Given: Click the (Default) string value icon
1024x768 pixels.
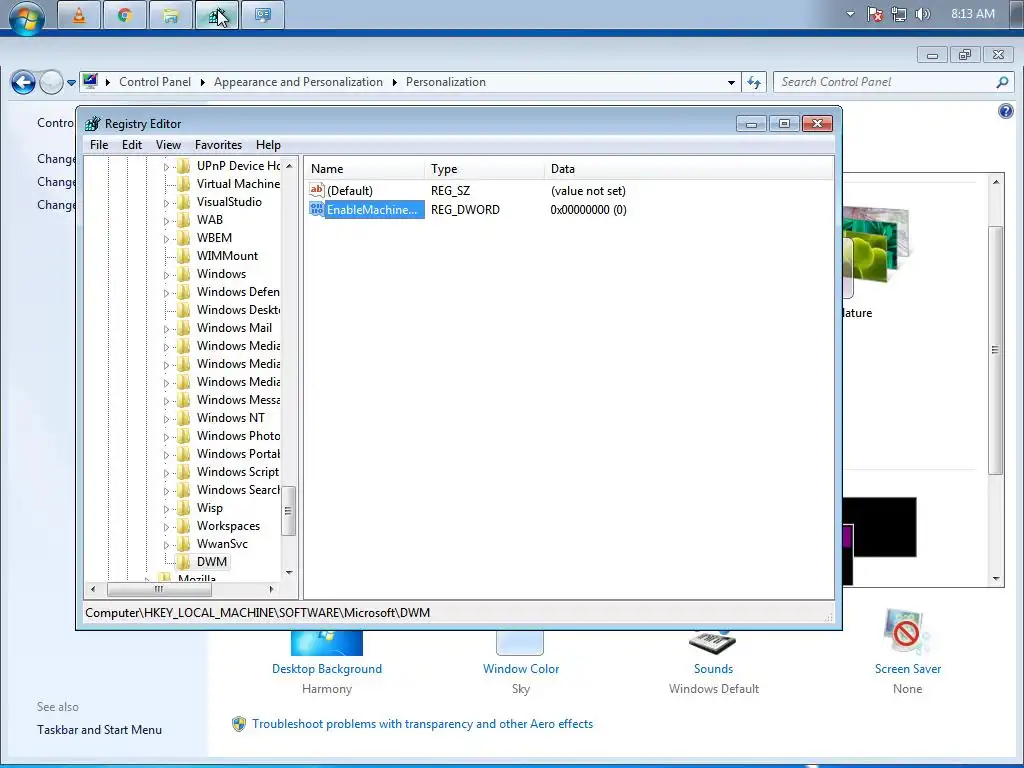Looking at the screenshot, I should point(317,190).
